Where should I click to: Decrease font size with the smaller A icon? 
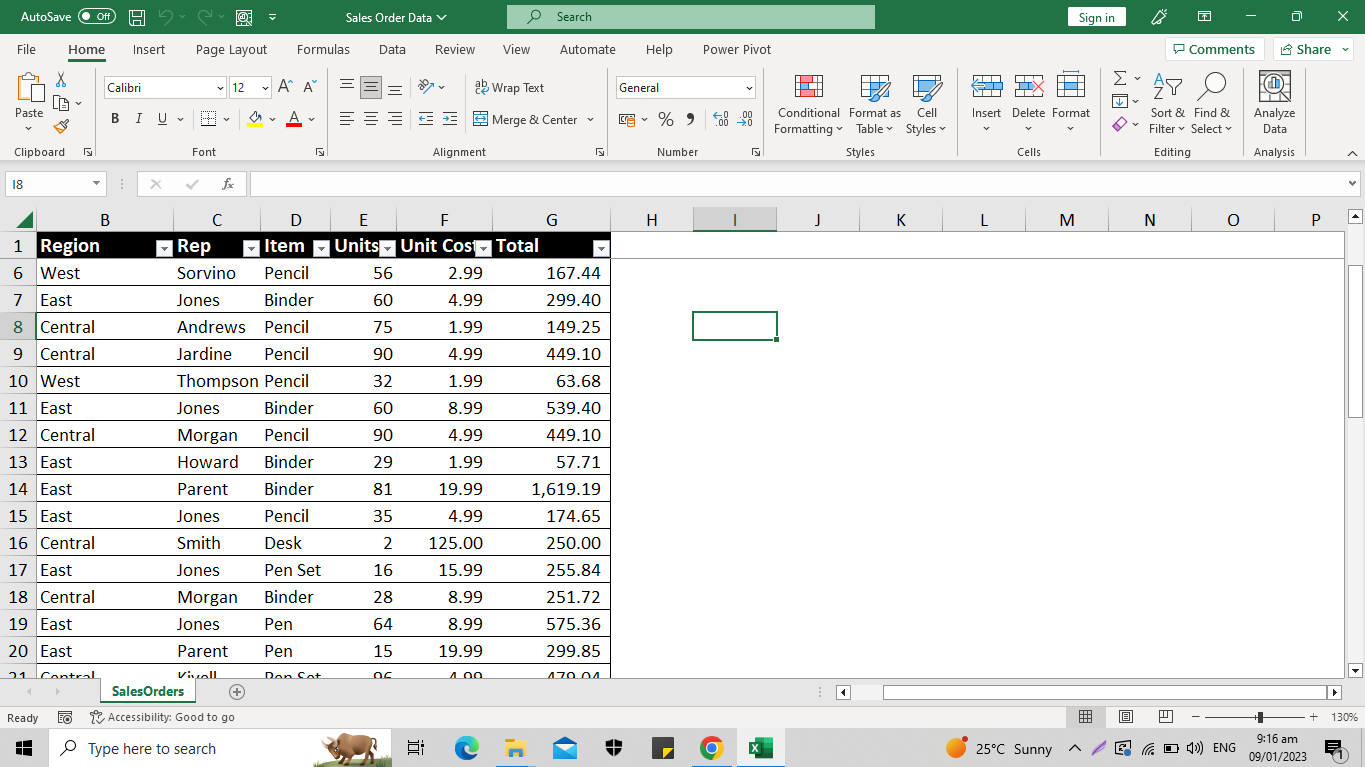pos(309,87)
